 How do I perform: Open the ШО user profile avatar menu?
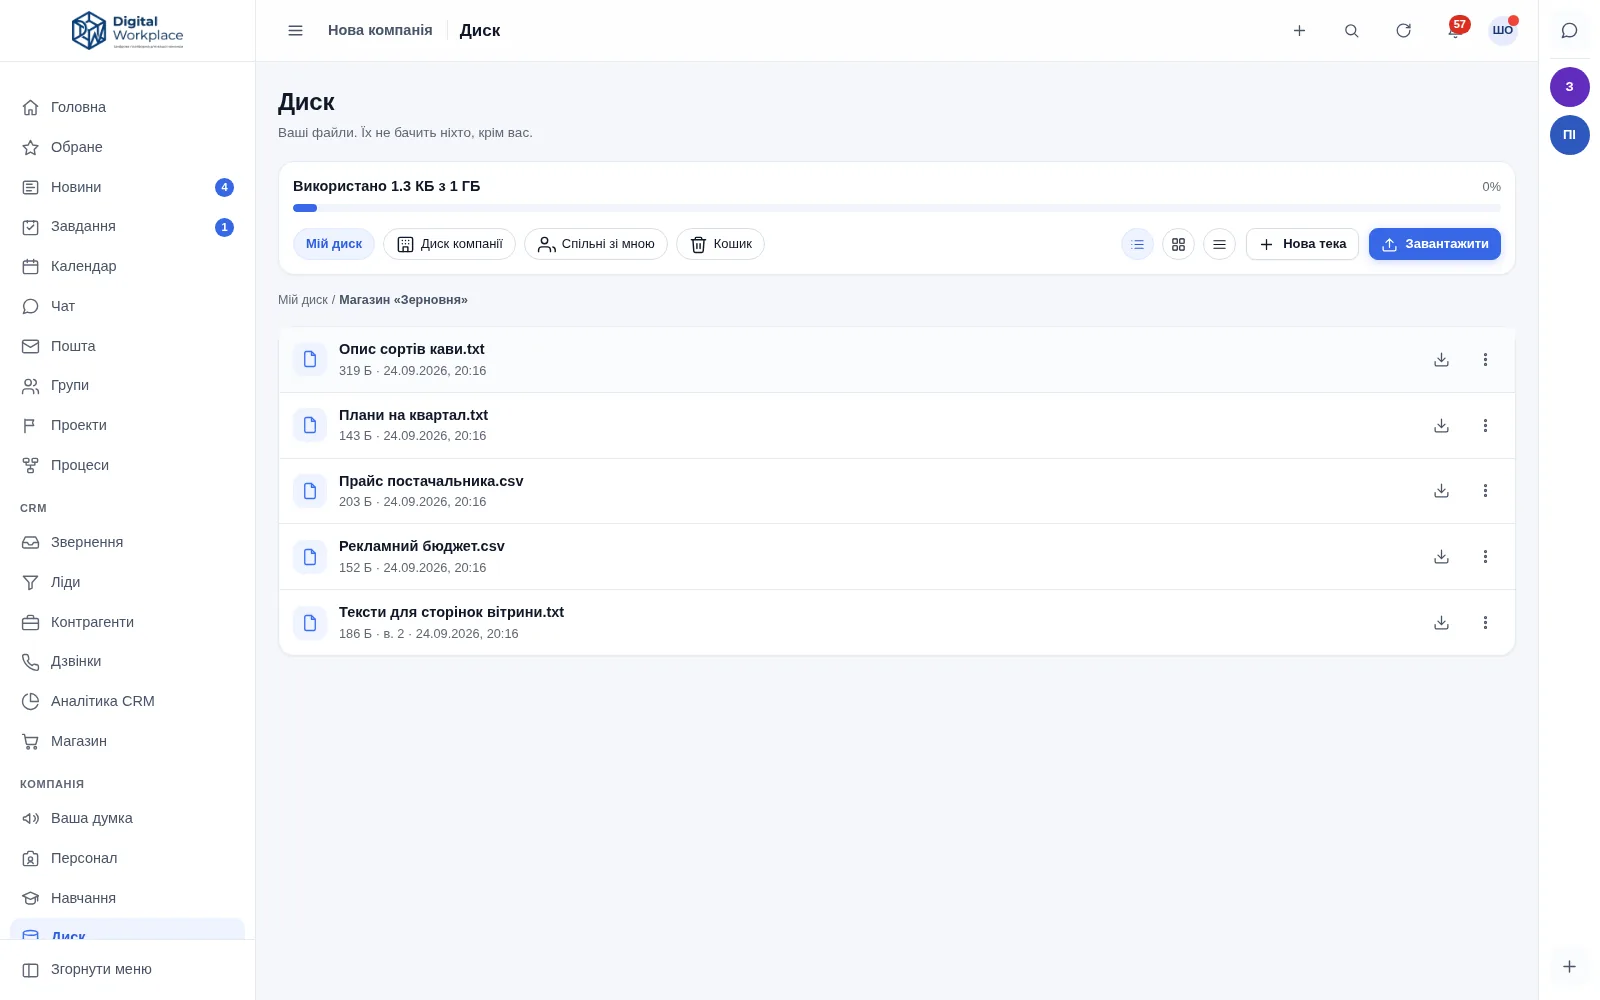click(x=1502, y=31)
